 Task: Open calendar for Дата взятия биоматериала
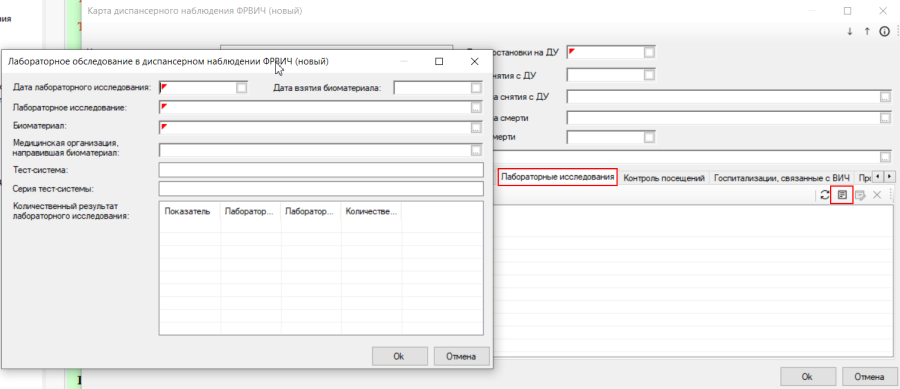[476, 88]
